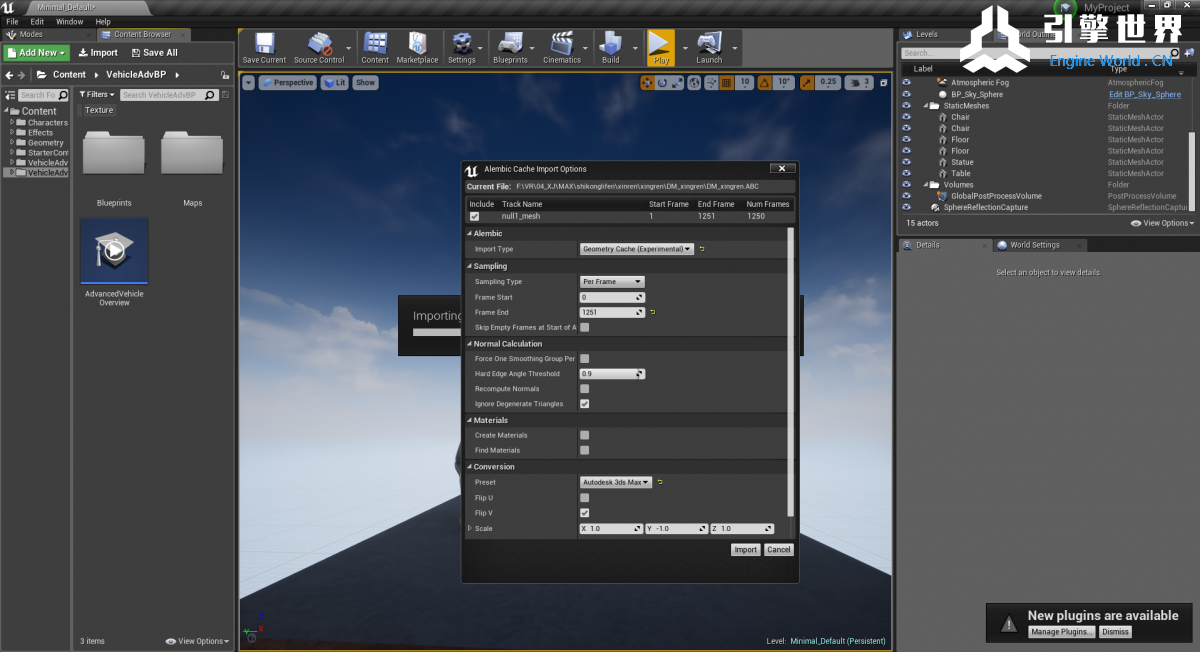
Task: Select the AdvancedVehicle Overview thumbnail
Action: tap(115, 252)
